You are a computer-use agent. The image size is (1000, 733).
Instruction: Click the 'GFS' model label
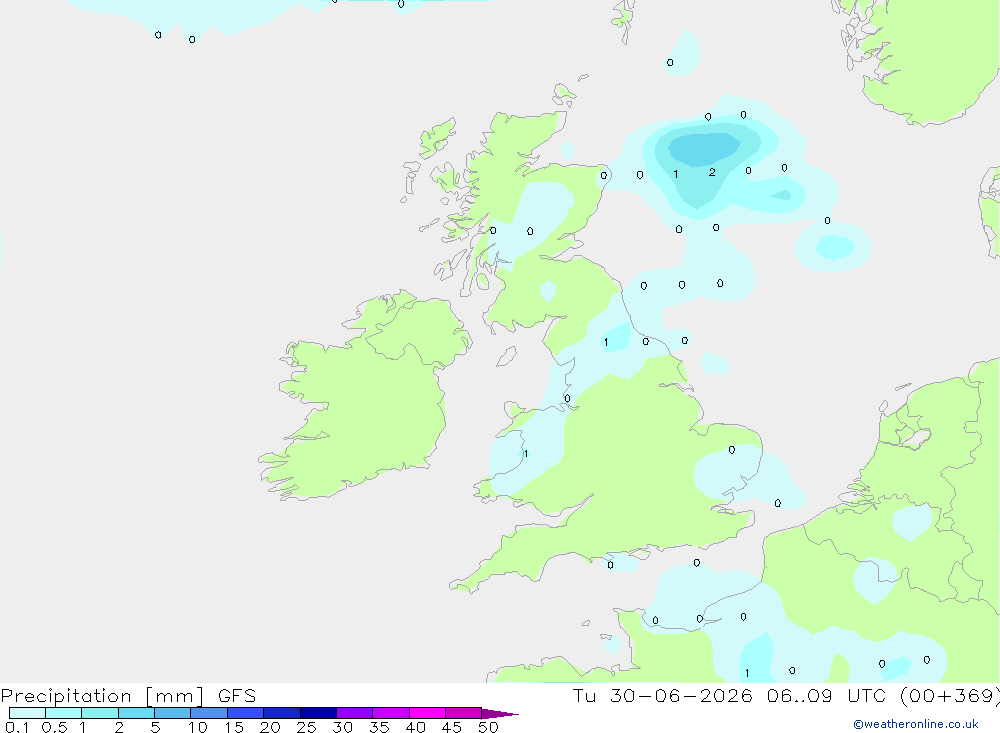click(x=237, y=696)
